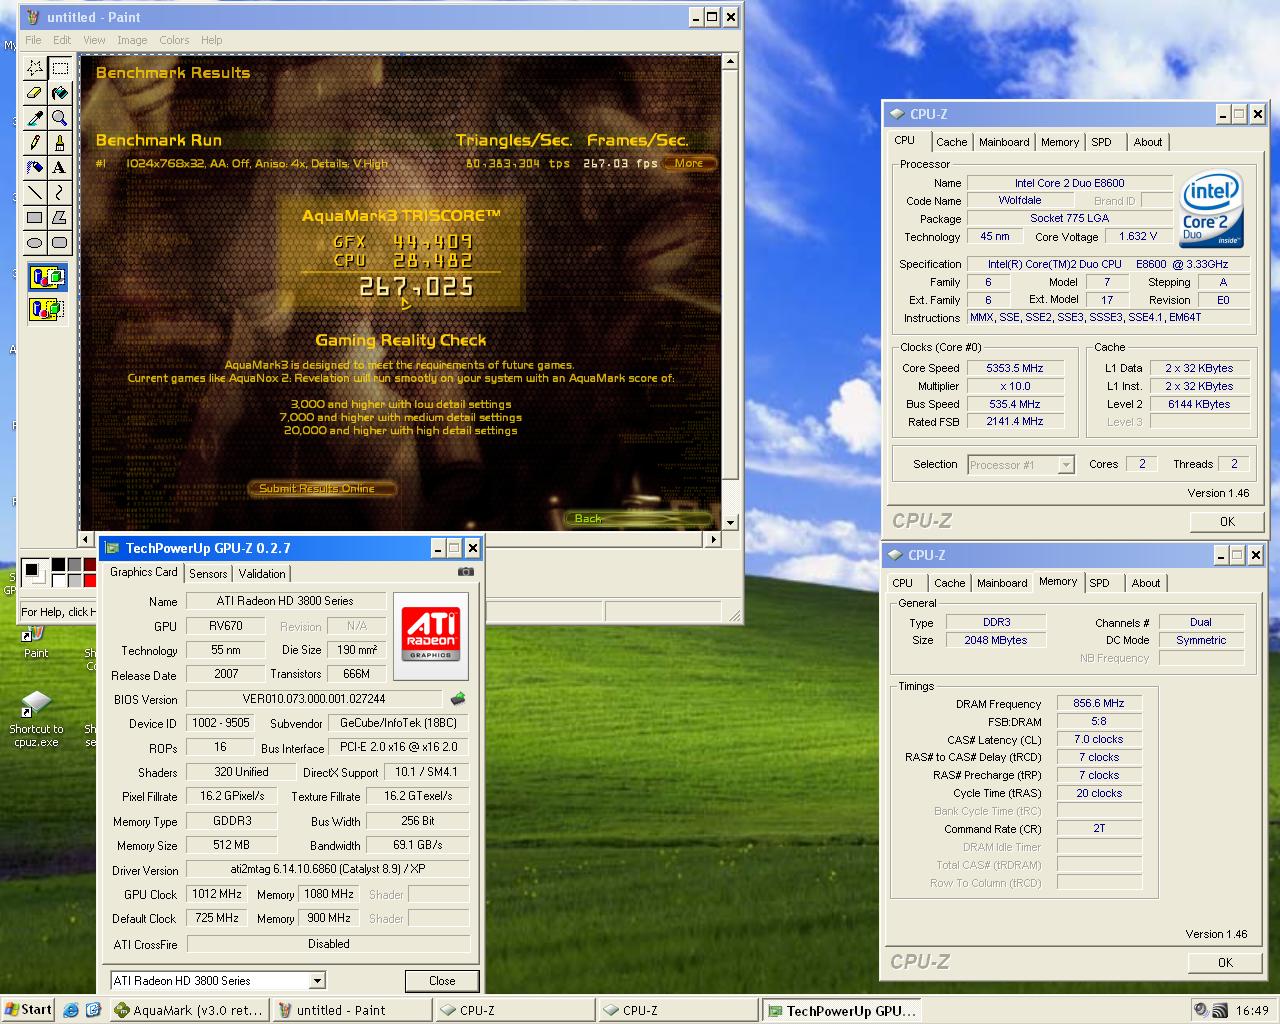Open the Processor #1 selection dropdown
The width and height of the screenshot is (1280, 1024).
[1066, 465]
